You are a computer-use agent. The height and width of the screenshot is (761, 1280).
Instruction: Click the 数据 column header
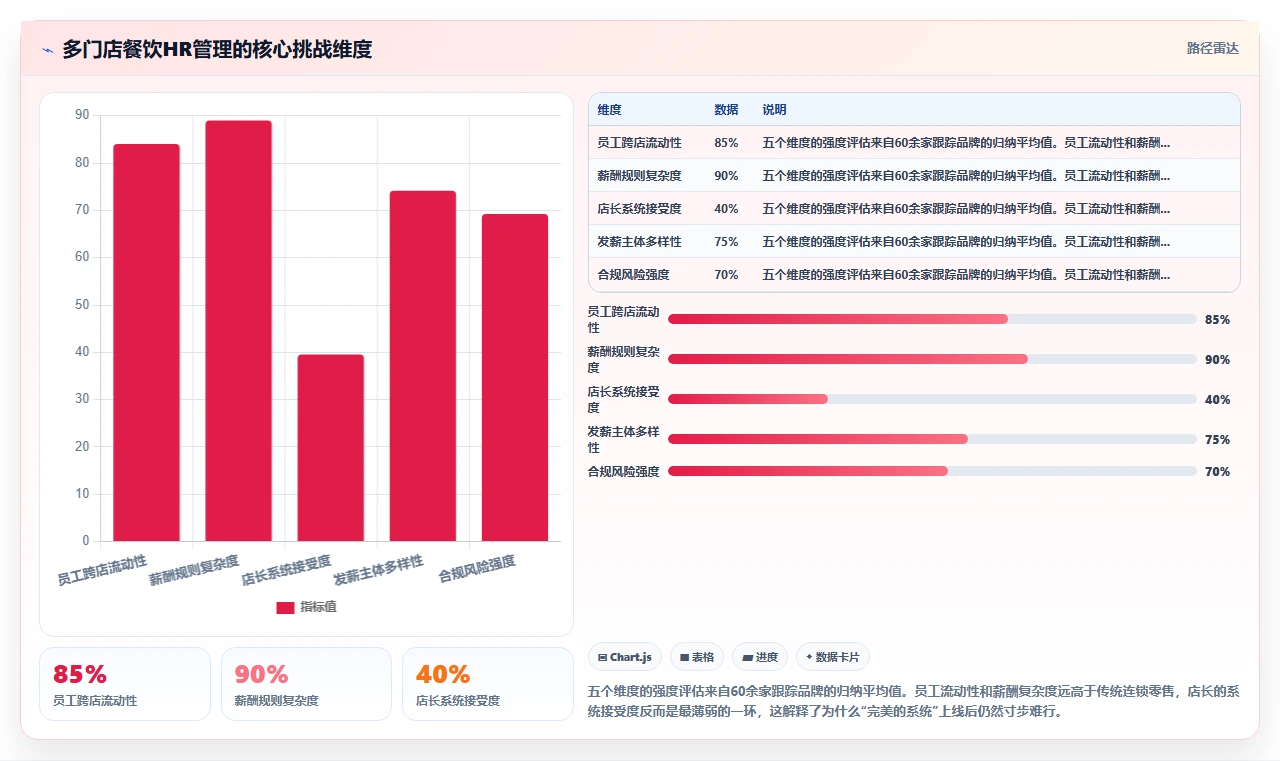point(726,110)
